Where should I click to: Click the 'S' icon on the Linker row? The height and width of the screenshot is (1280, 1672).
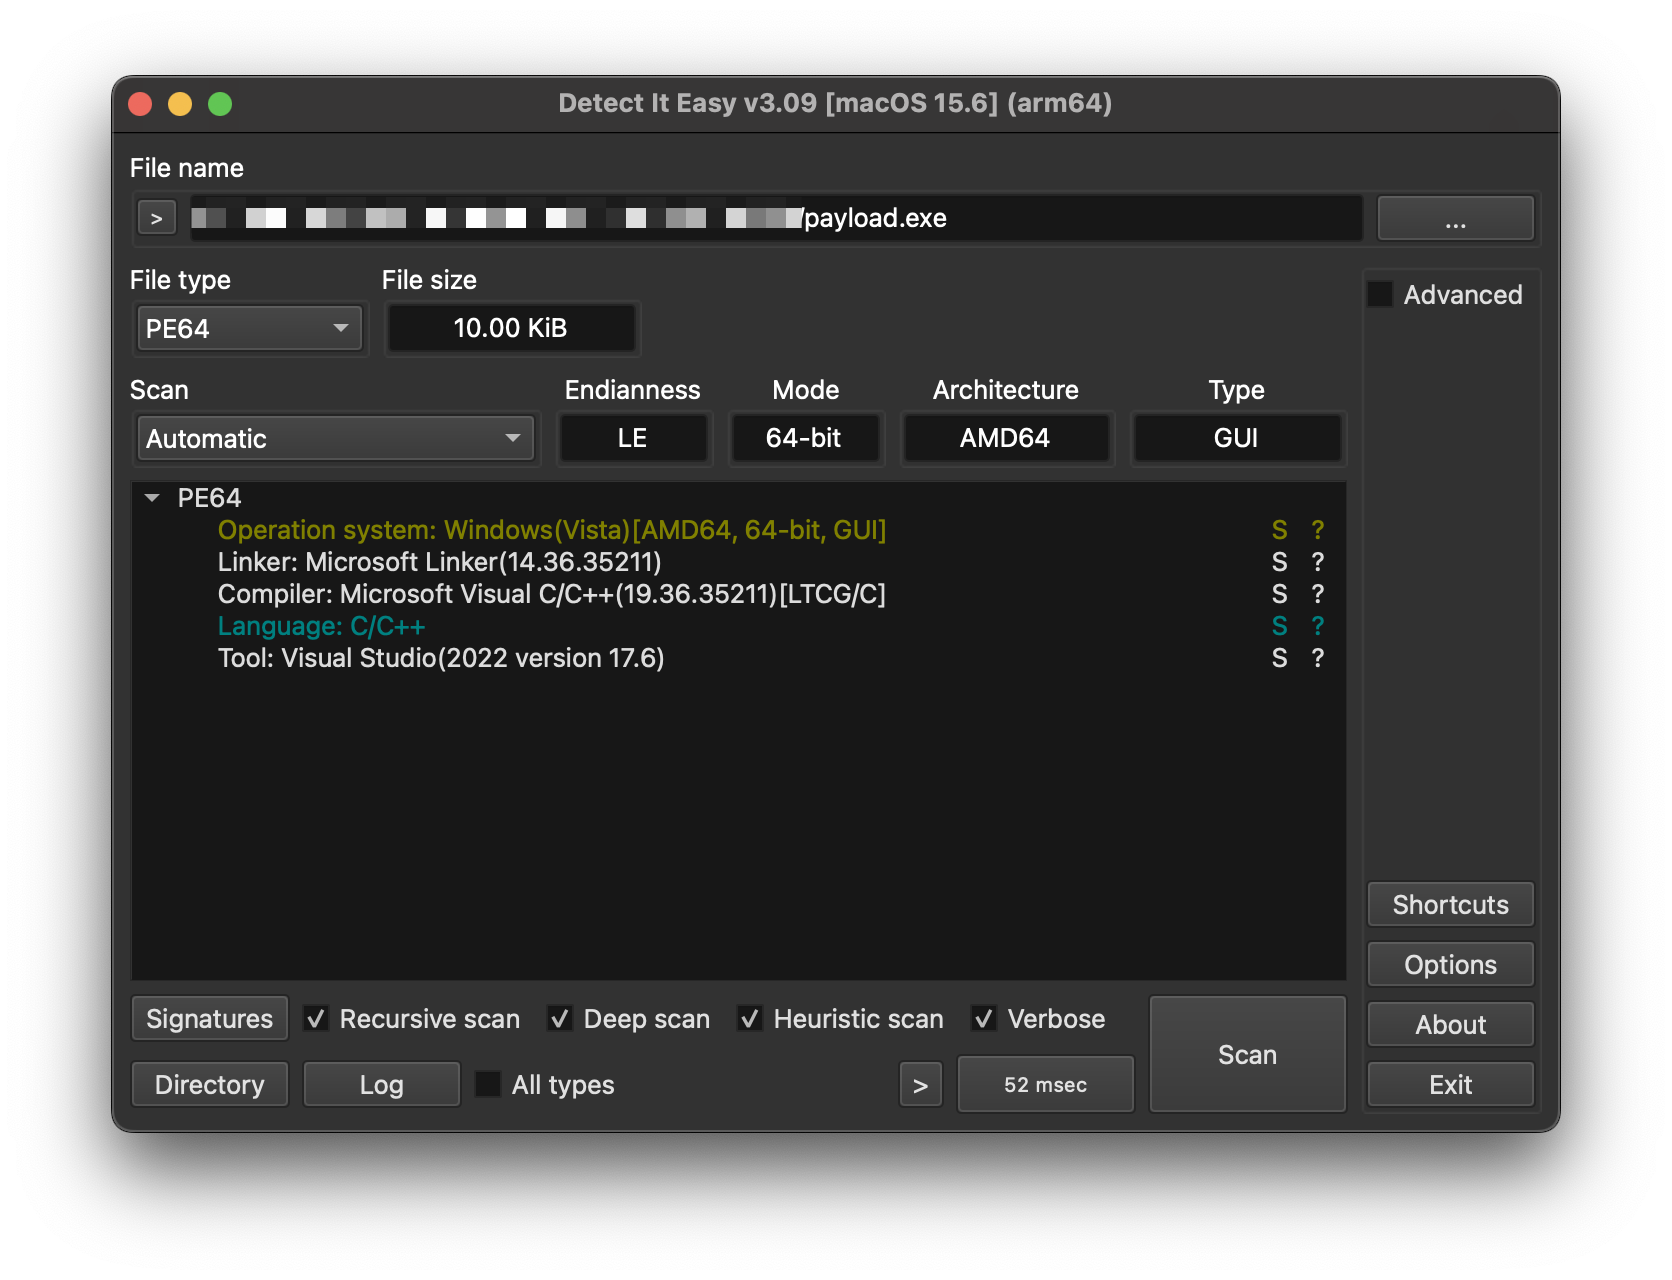(x=1279, y=562)
